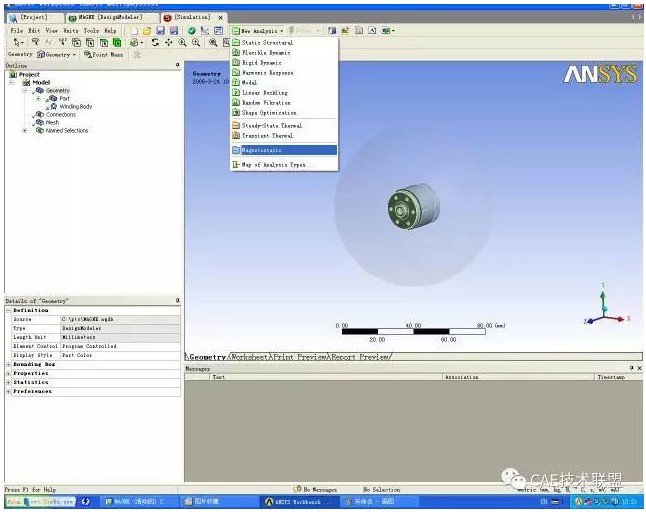Click the Open folder icon in toolbar

coord(147,31)
